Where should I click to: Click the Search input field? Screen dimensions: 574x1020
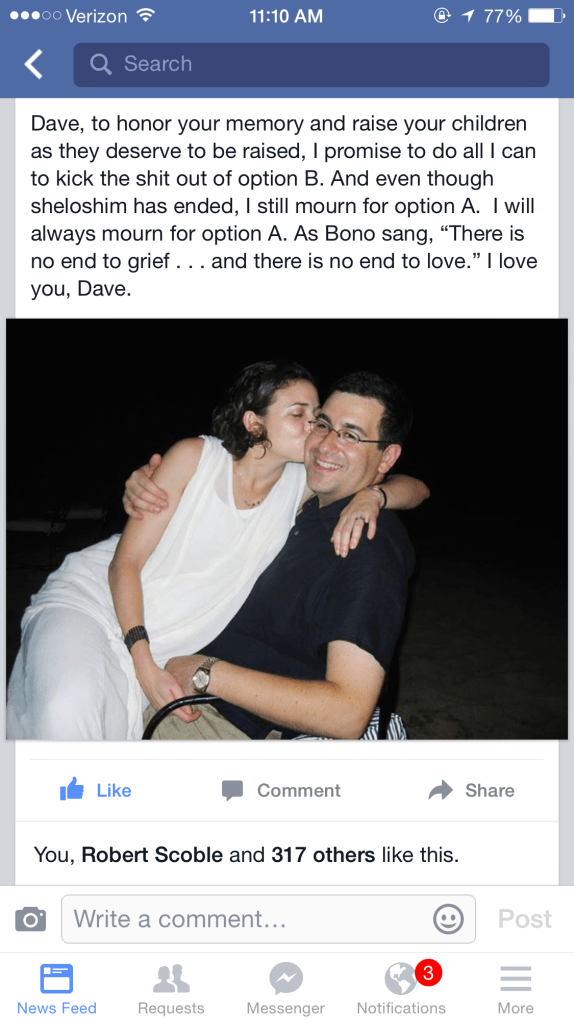point(311,64)
